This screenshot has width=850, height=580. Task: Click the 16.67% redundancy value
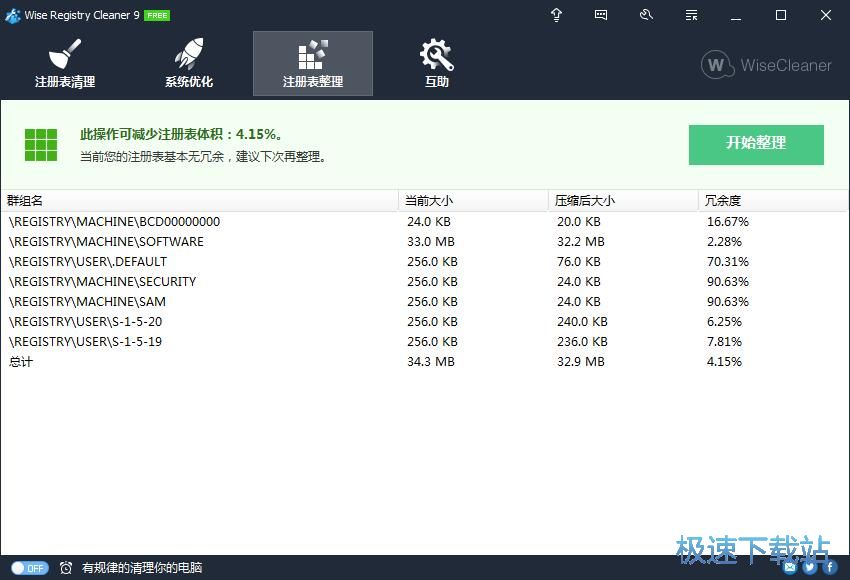coord(727,222)
